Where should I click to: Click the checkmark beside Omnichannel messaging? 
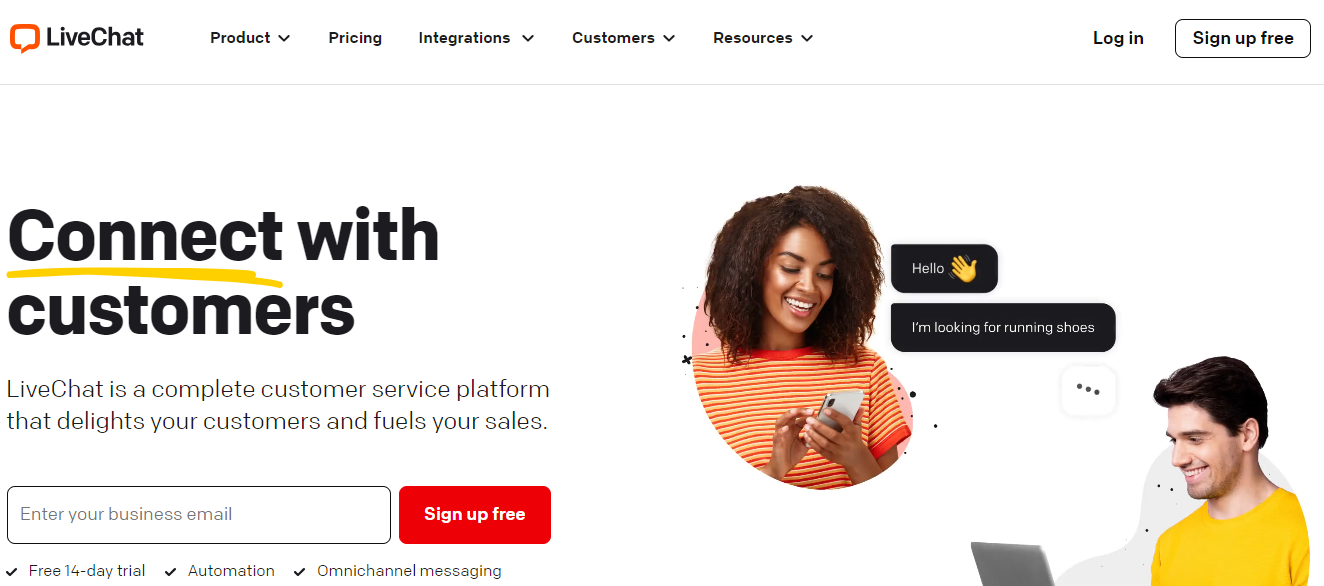300,572
